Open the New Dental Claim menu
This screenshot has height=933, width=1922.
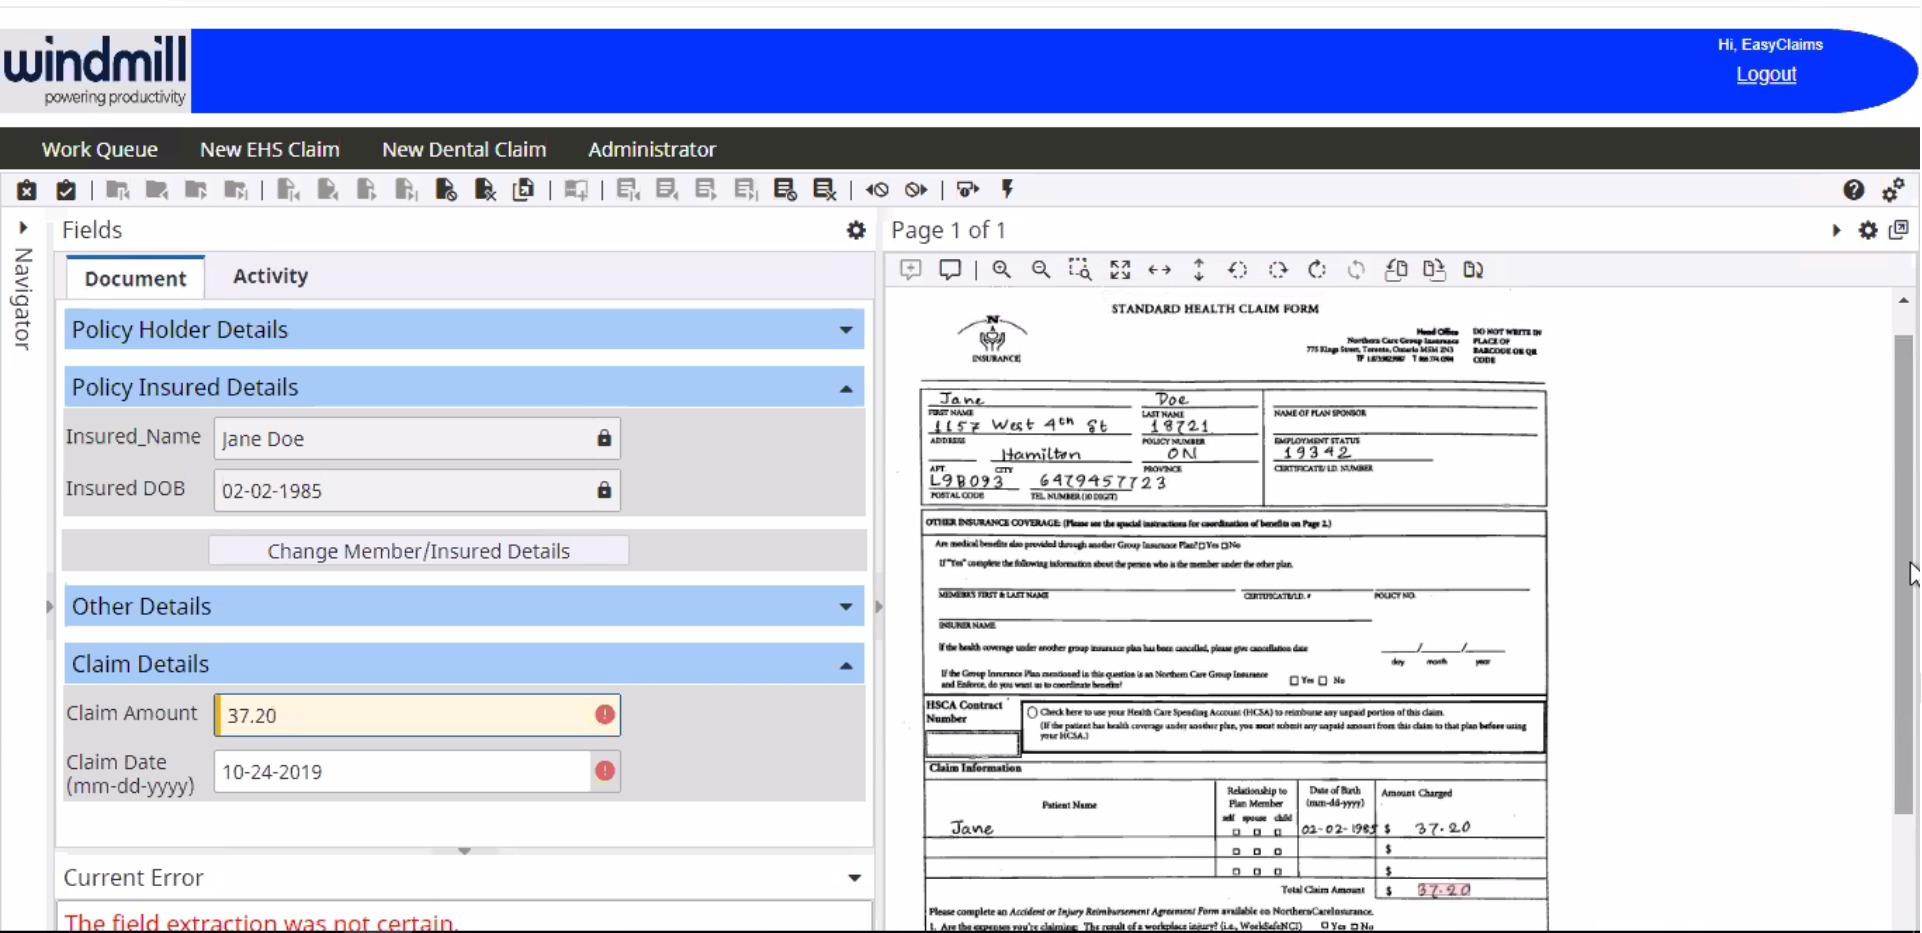coord(464,149)
